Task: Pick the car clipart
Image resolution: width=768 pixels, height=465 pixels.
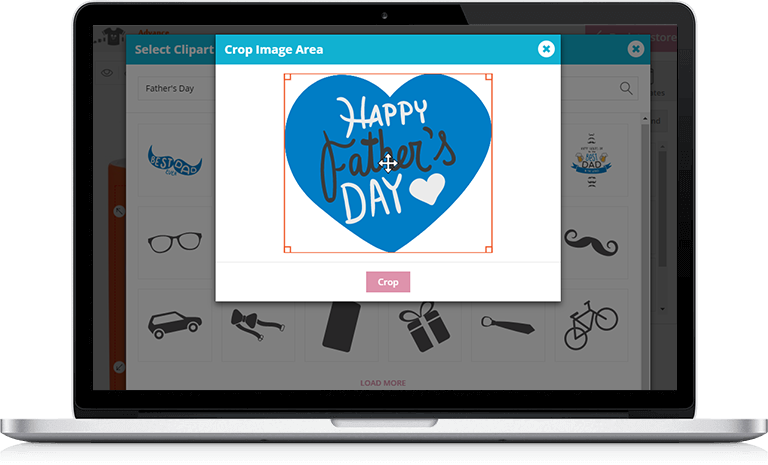Action: 175,325
